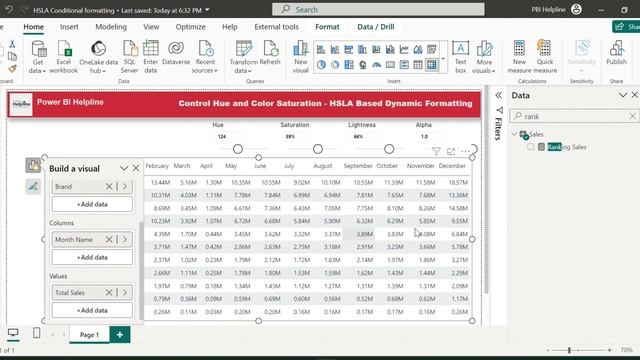Screen dimensions: 640x360
Task: Expand options arrow for Brand field
Action: coord(125,187)
